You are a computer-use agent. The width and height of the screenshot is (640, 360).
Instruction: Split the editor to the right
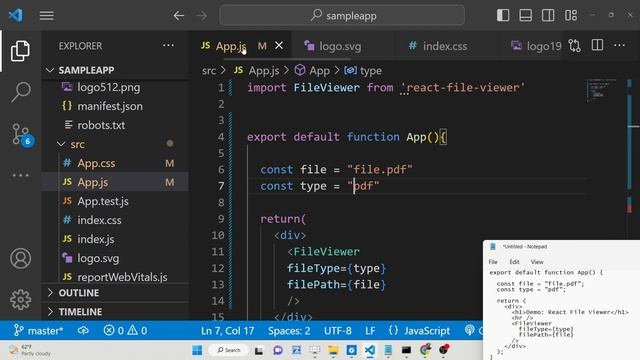click(597, 45)
